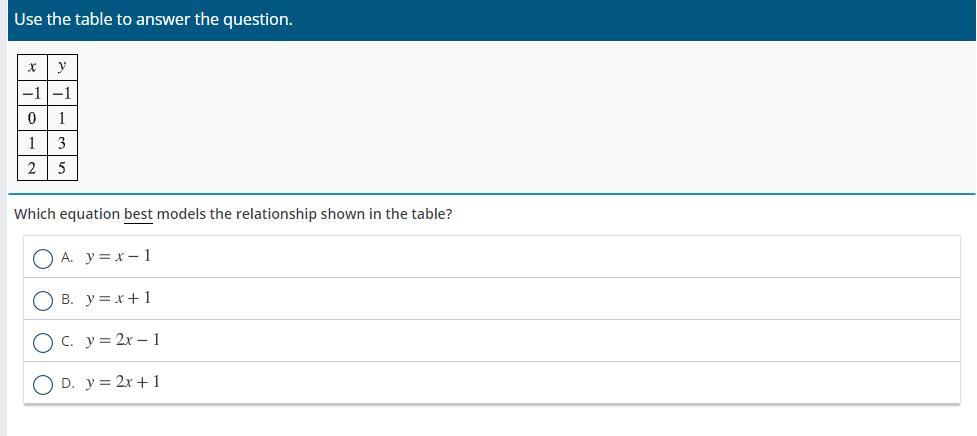Click the y value 1 beside x value 0
Viewport: 977px width, 436px height.
click(x=62, y=118)
